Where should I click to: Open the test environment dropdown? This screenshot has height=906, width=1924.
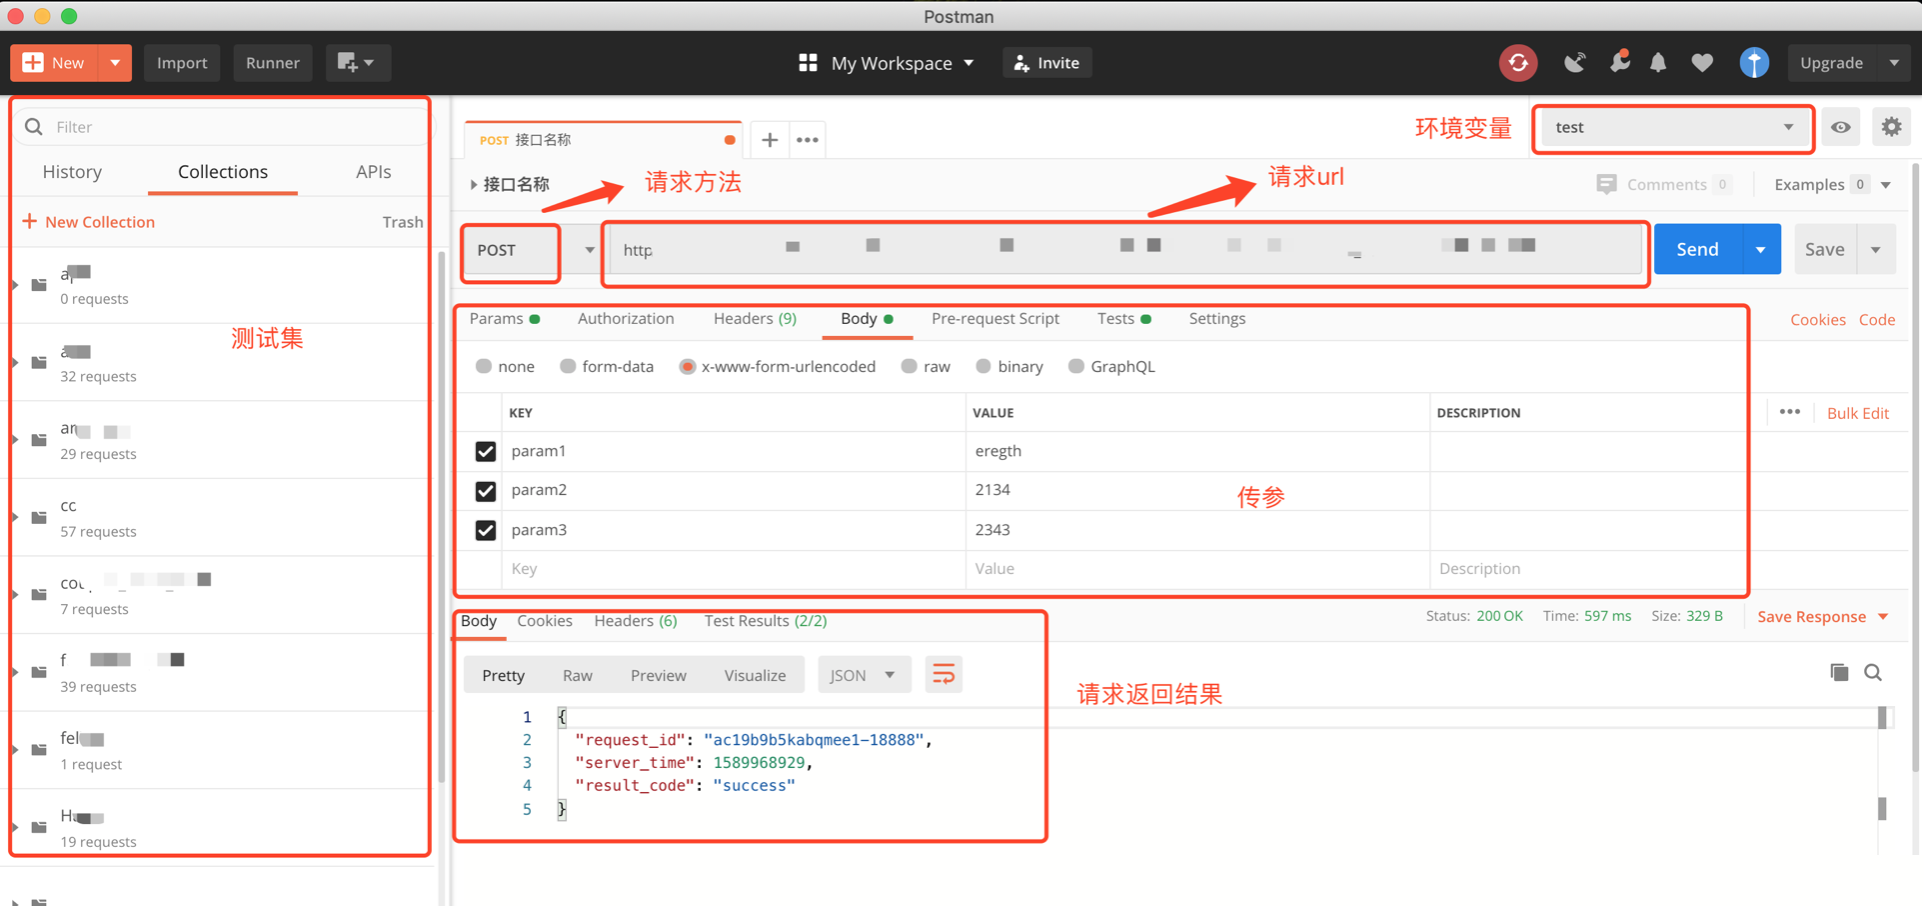pyautogui.click(x=1673, y=128)
